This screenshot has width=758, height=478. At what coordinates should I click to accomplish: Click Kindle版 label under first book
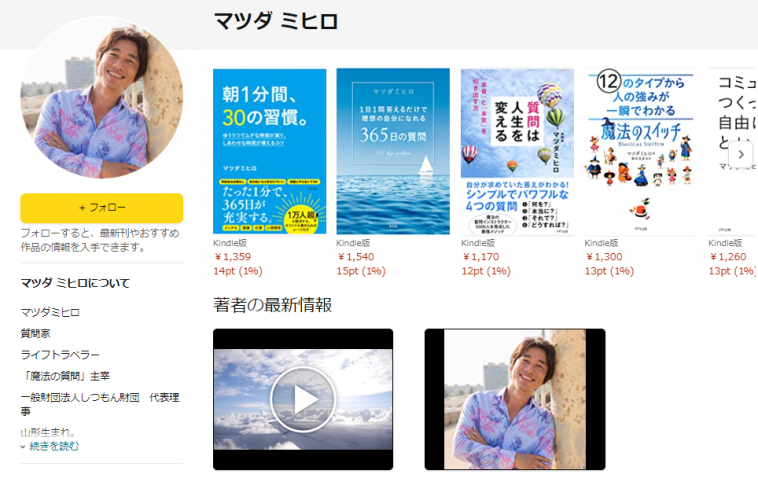[230, 243]
